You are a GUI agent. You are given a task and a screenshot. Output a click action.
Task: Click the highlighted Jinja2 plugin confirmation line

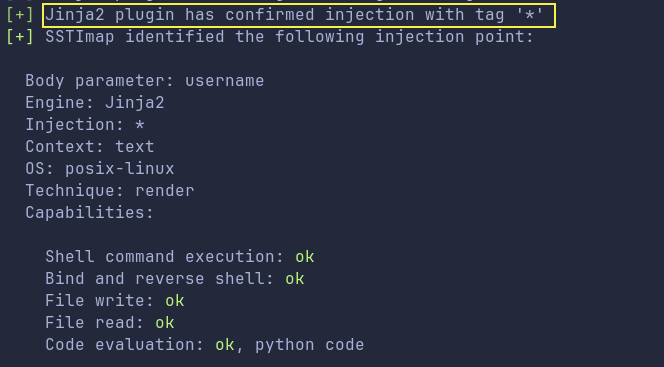click(x=299, y=15)
